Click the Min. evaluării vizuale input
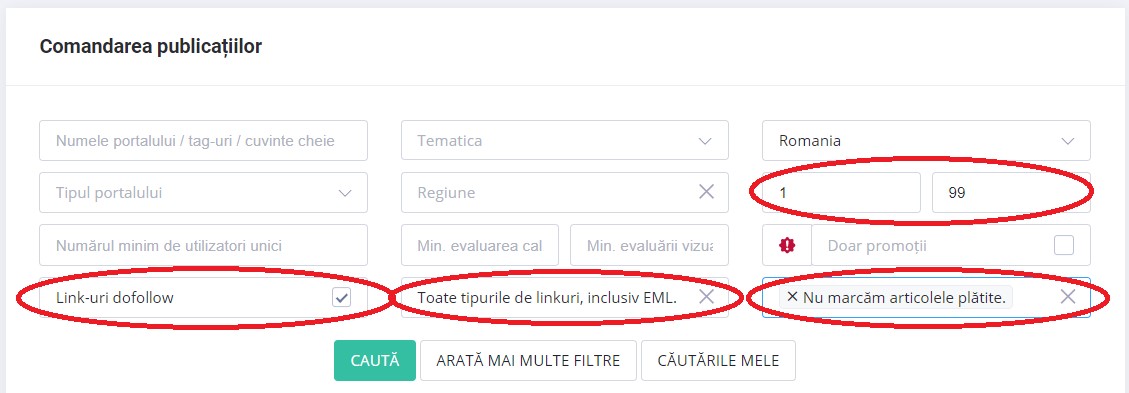Viewport: 1129px width, 393px height. (x=649, y=245)
